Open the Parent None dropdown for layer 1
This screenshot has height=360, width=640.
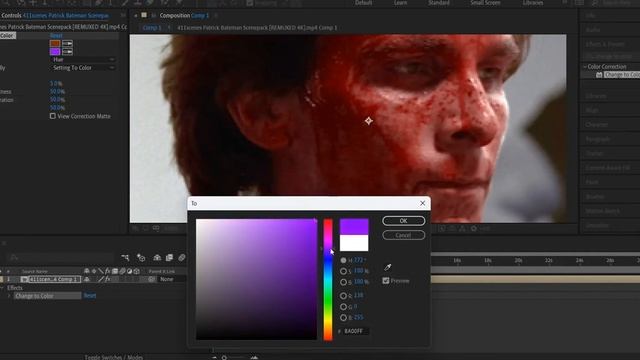pyautogui.click(x=171, y=280)
